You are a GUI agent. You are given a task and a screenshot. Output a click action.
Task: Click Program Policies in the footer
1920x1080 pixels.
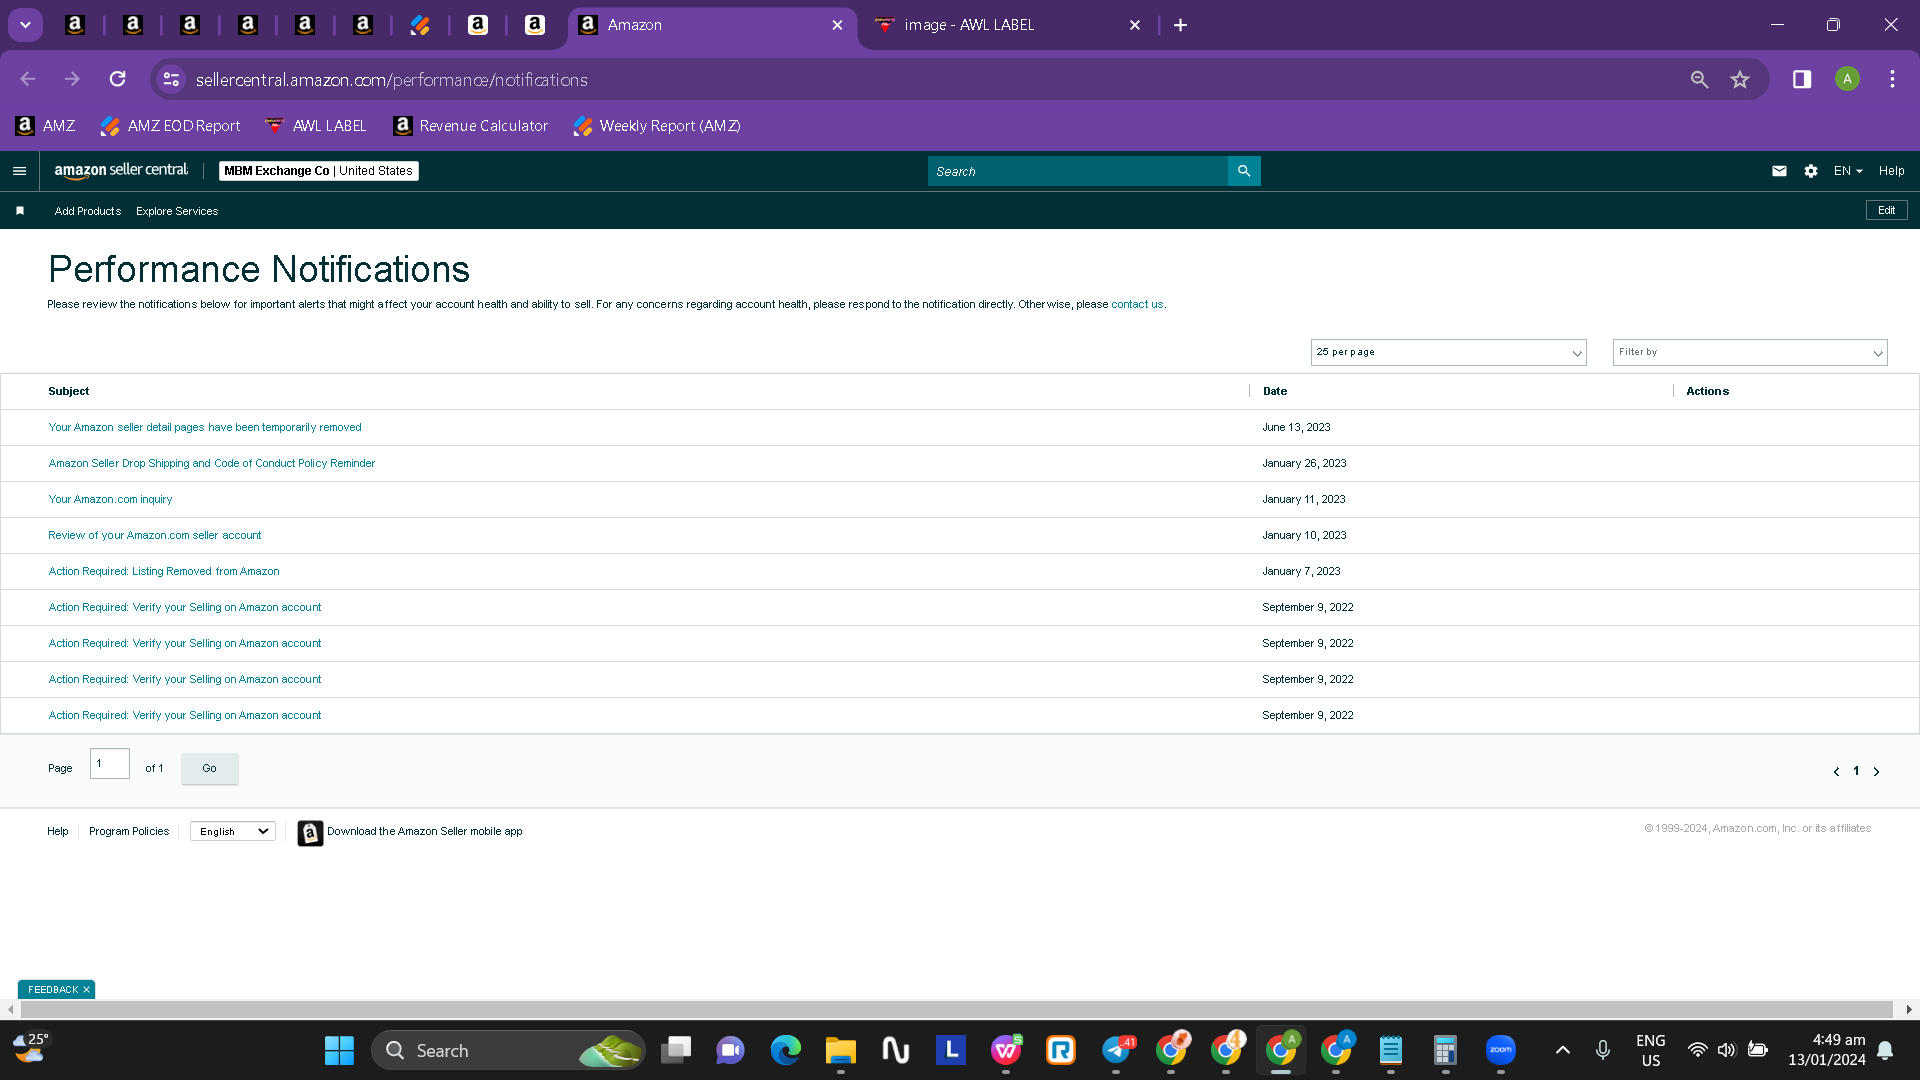[129, 831]
